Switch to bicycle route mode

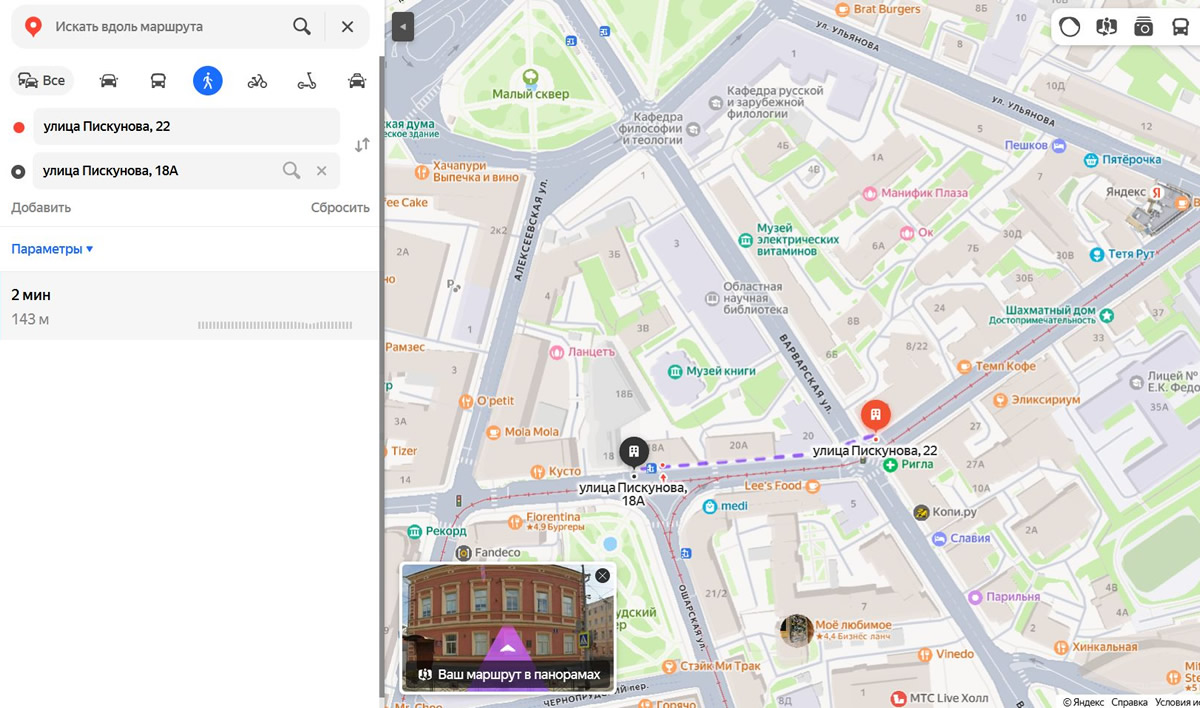pos(257,81)
